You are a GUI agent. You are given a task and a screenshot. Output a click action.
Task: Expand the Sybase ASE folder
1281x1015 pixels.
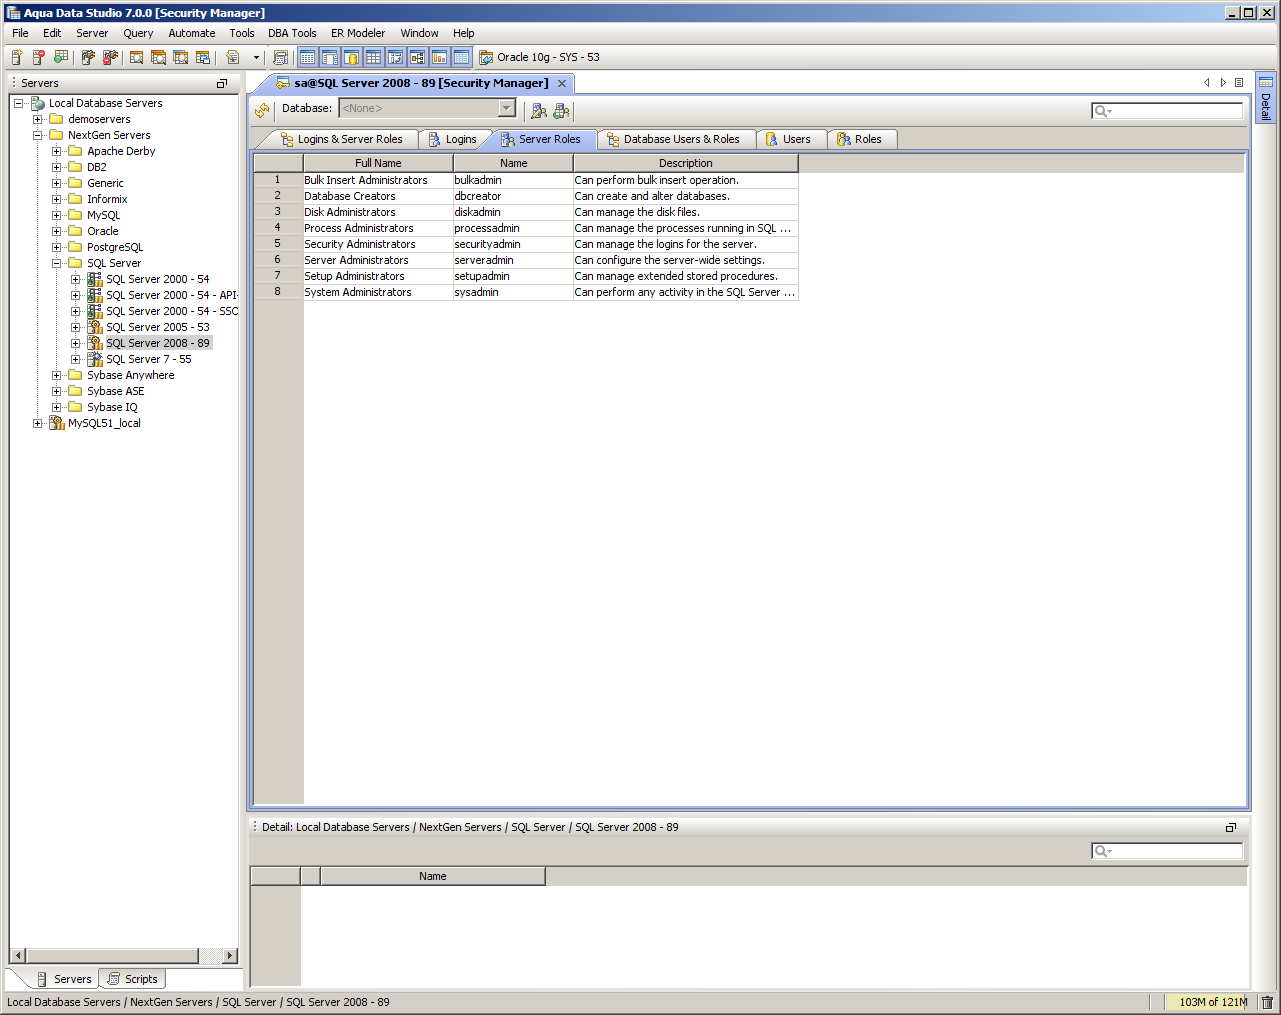click(x=57, y=391)
